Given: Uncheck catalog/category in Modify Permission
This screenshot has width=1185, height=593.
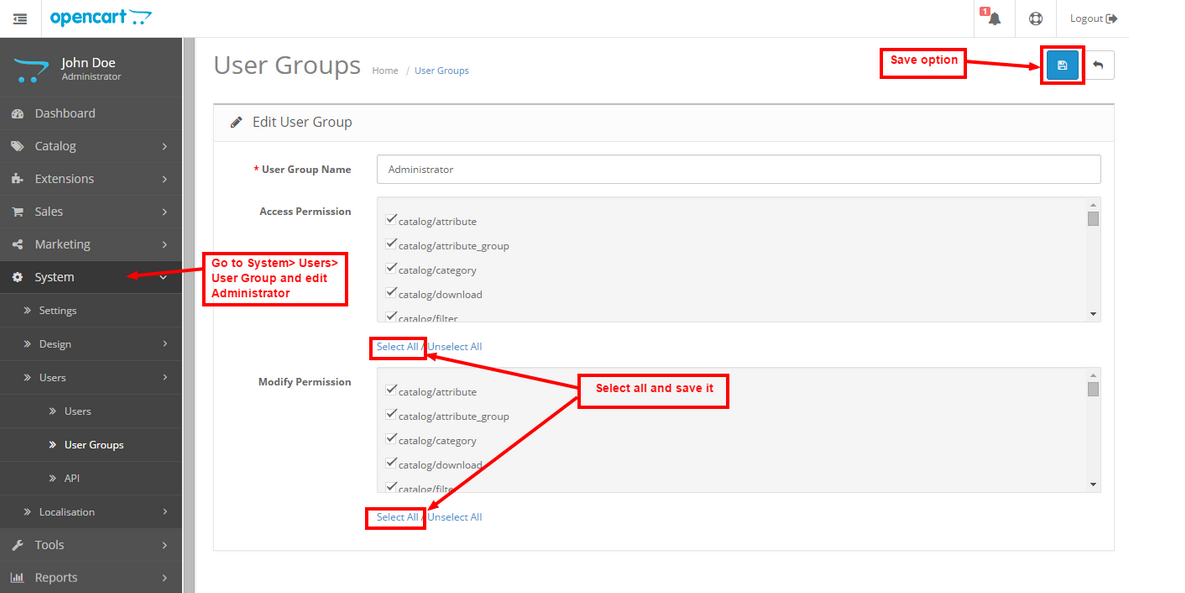Looking at the screenshot, I should 391,439.
